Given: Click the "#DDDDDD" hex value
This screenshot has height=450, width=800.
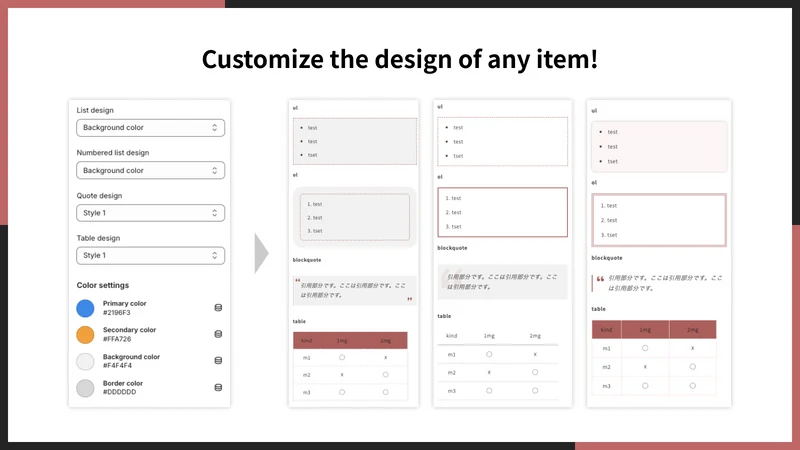Looking at the screenshot, I should (x=119, y=392).
